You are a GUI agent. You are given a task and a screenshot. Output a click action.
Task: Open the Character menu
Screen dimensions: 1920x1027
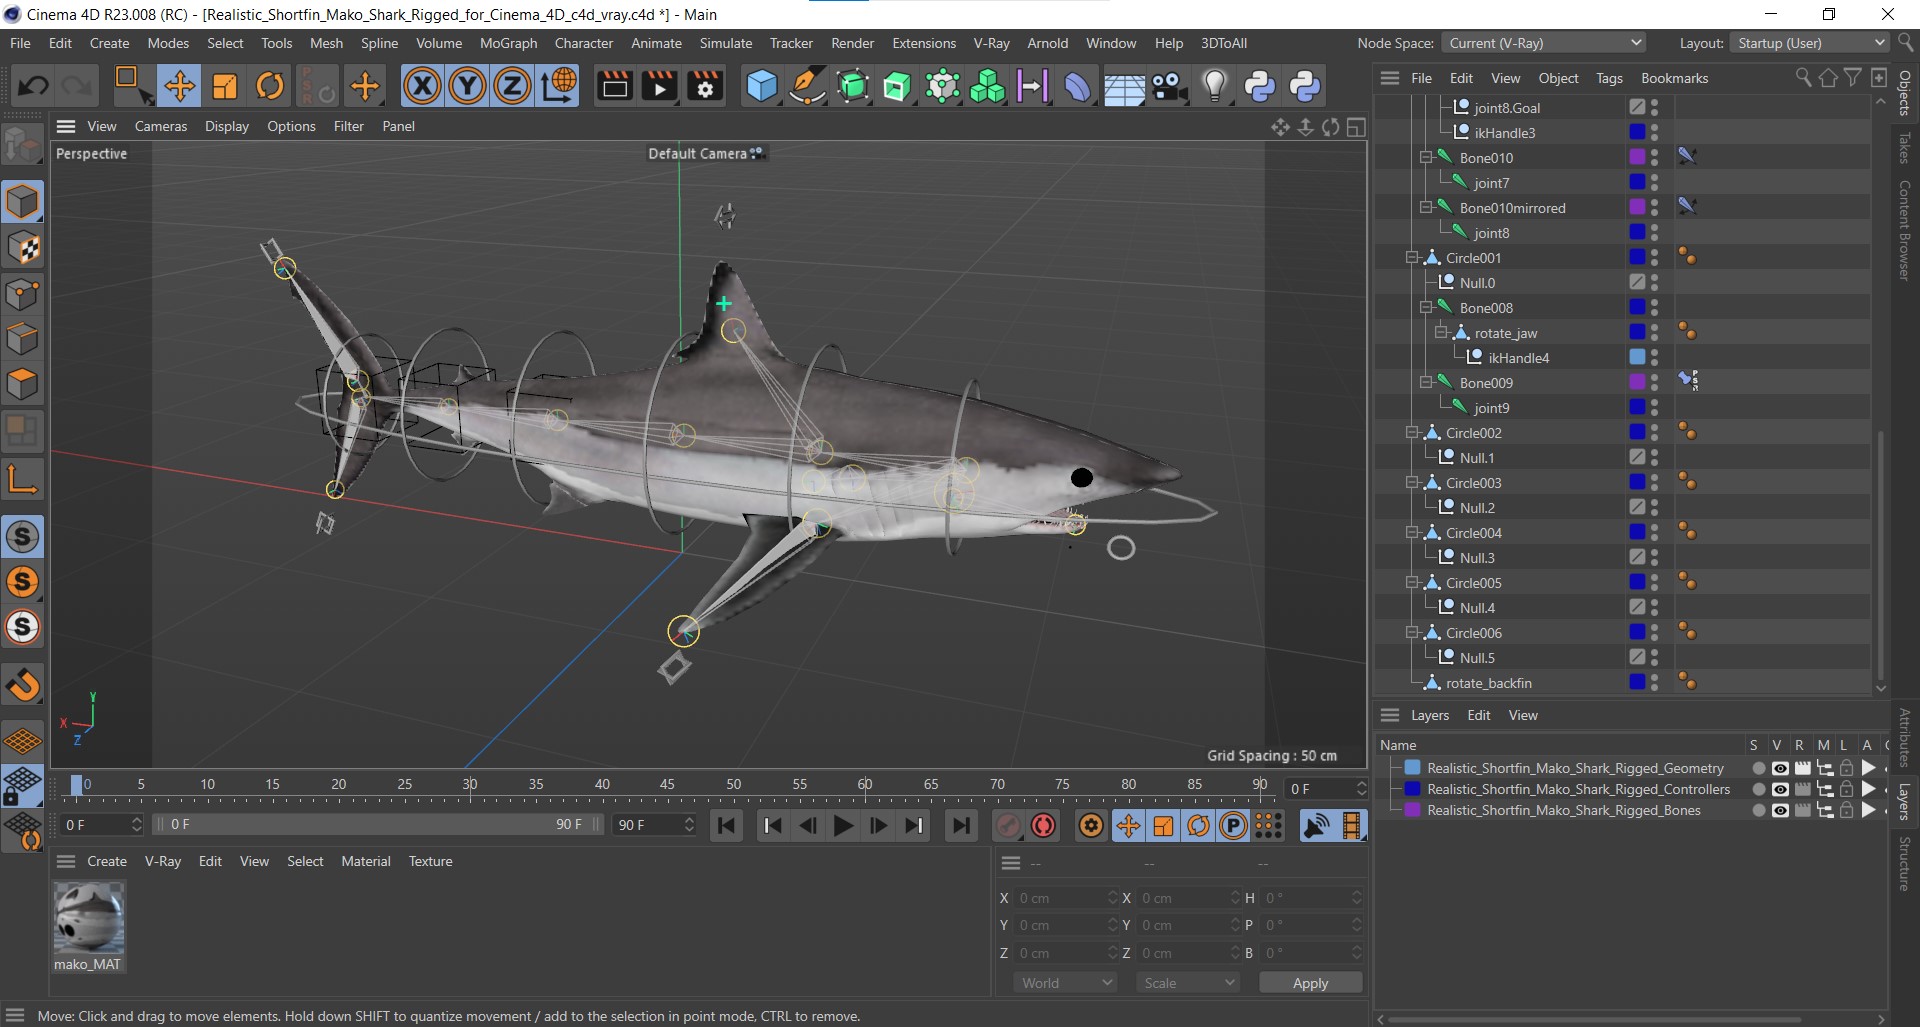tap(584, 43)
